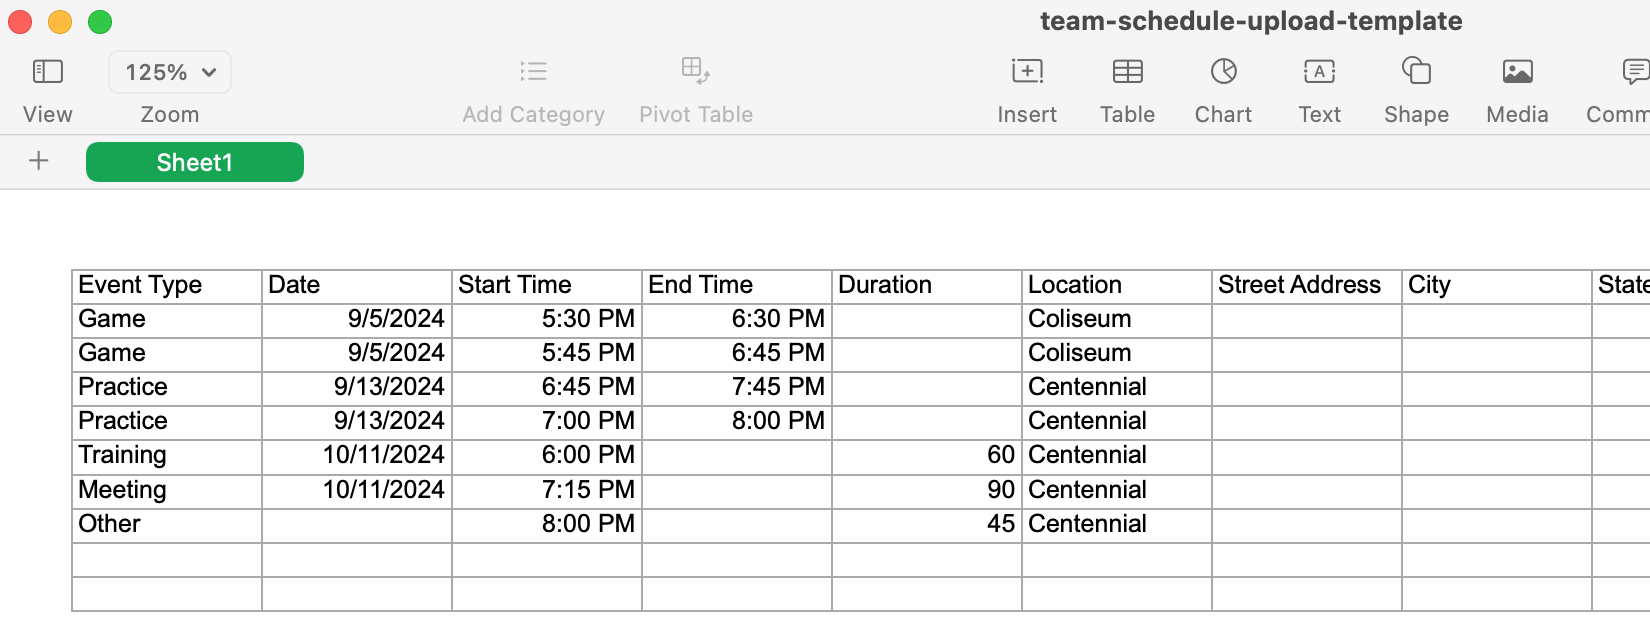Click the Comment toolbar icon
Viewport: 1650px width, 642px height.
point(1635,72)
